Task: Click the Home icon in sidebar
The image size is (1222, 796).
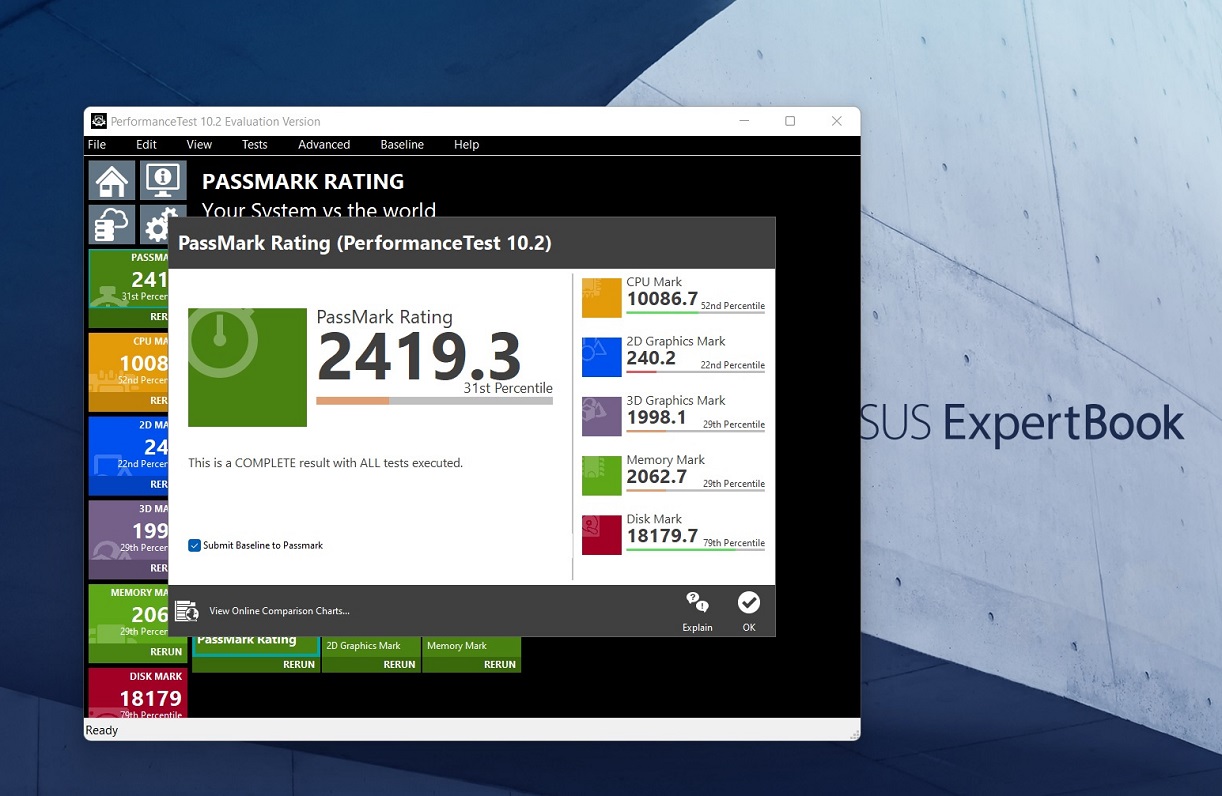Action: tap(112, 181)
